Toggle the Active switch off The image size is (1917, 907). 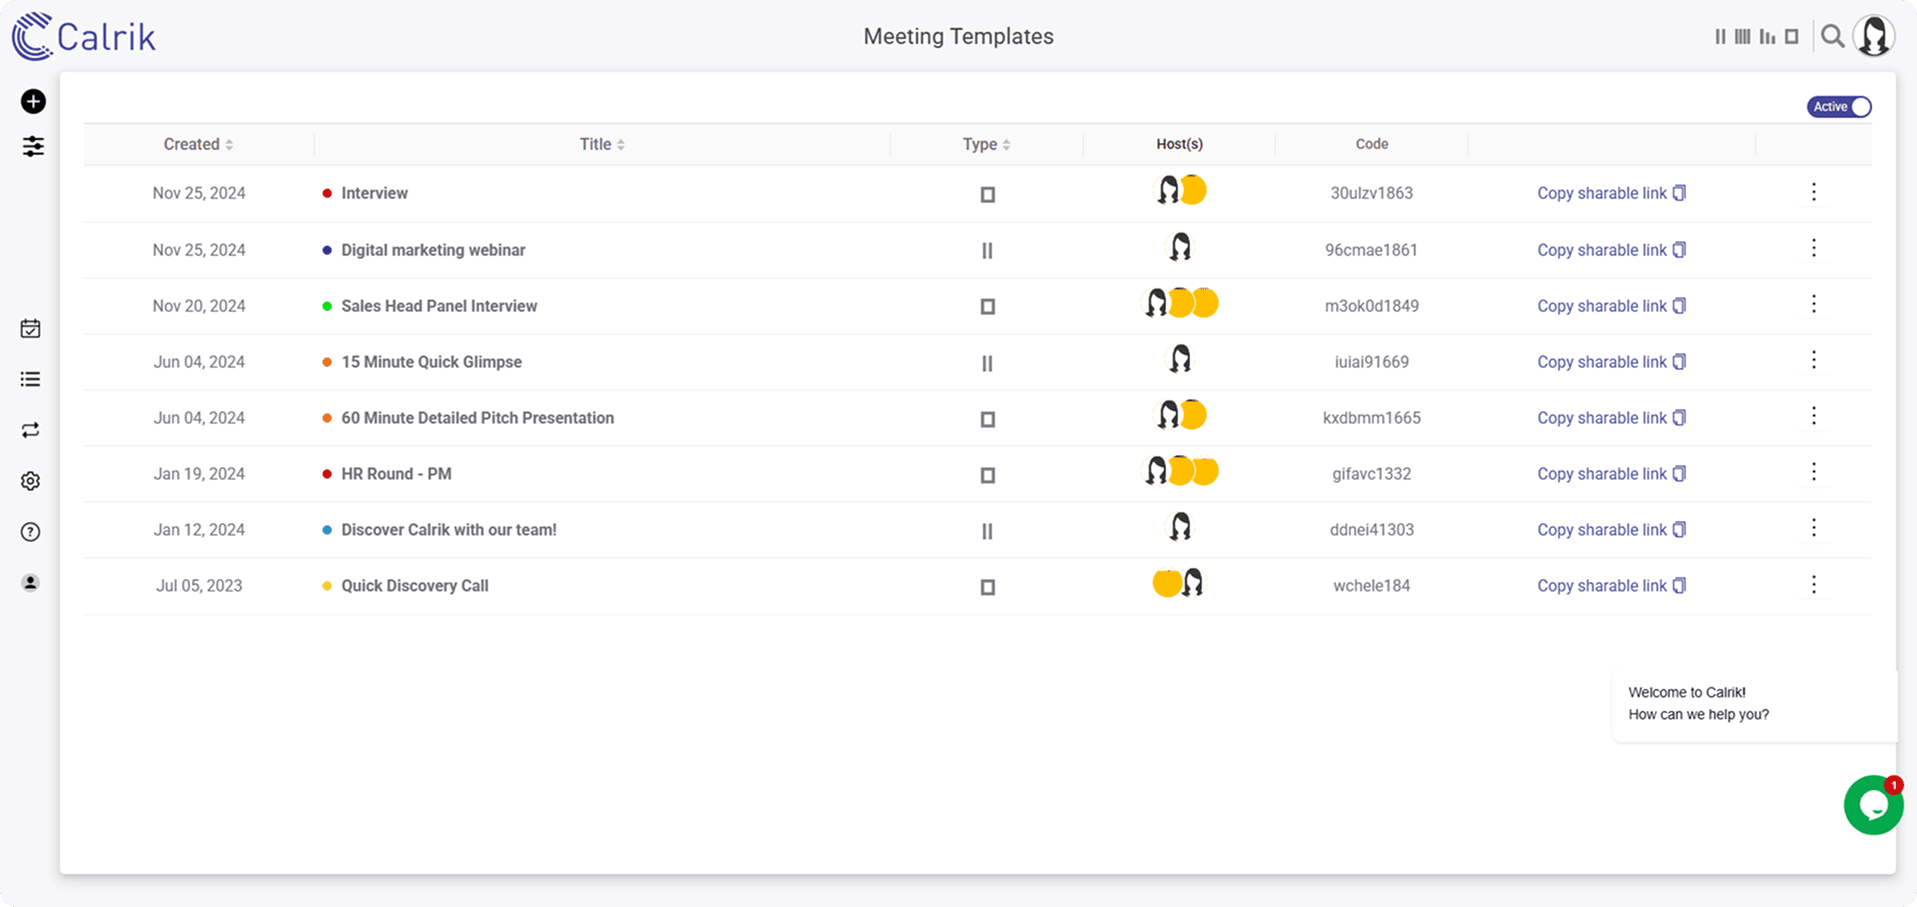click(x=1839, y=107)
